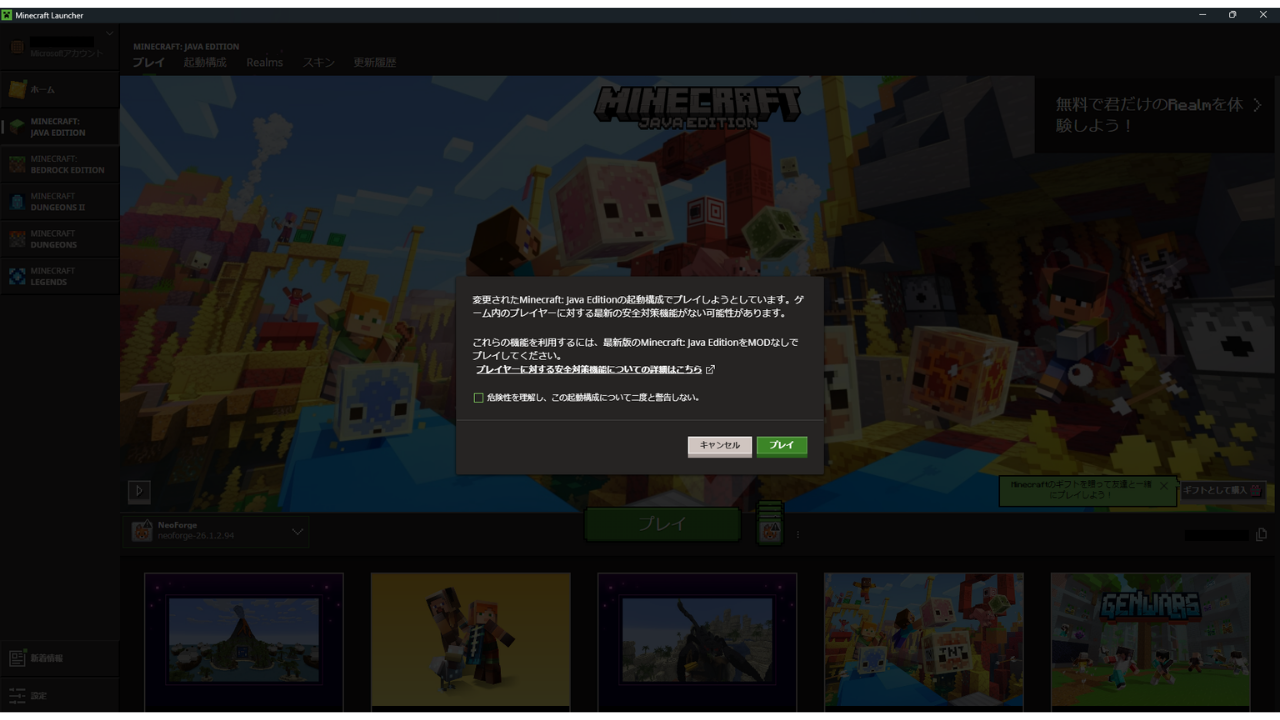Image resolution: width=1280 pixels, height=720 pixels.
Task: Open the スキン tab
Action: (x=318, y=63)
